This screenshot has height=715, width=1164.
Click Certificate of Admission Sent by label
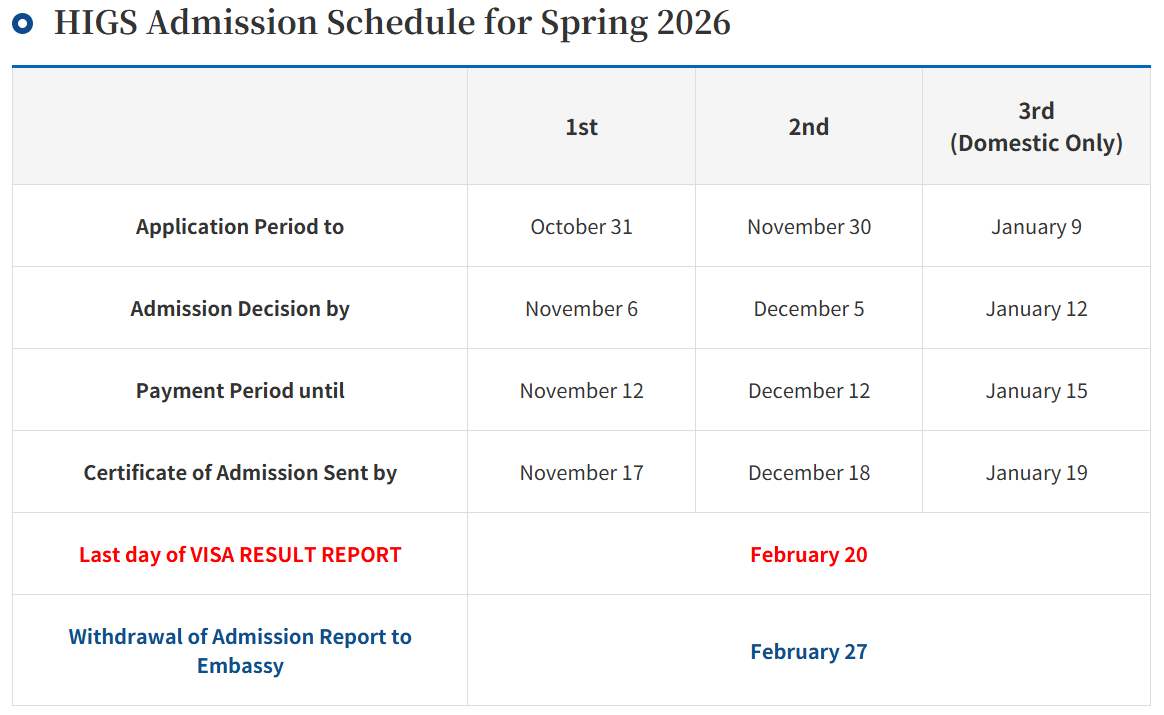point(240,473)
